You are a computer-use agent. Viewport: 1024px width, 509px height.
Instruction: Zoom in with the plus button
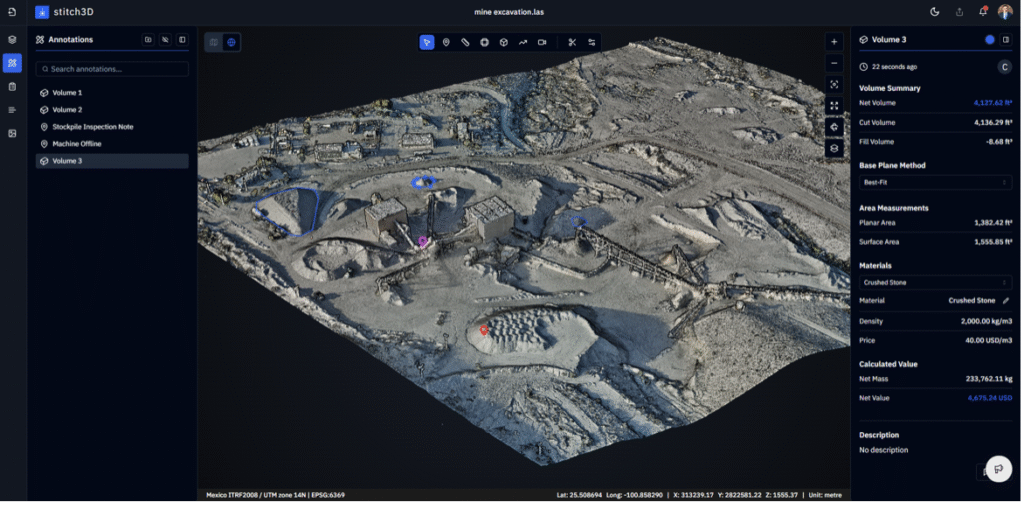[x=834, y=42]
